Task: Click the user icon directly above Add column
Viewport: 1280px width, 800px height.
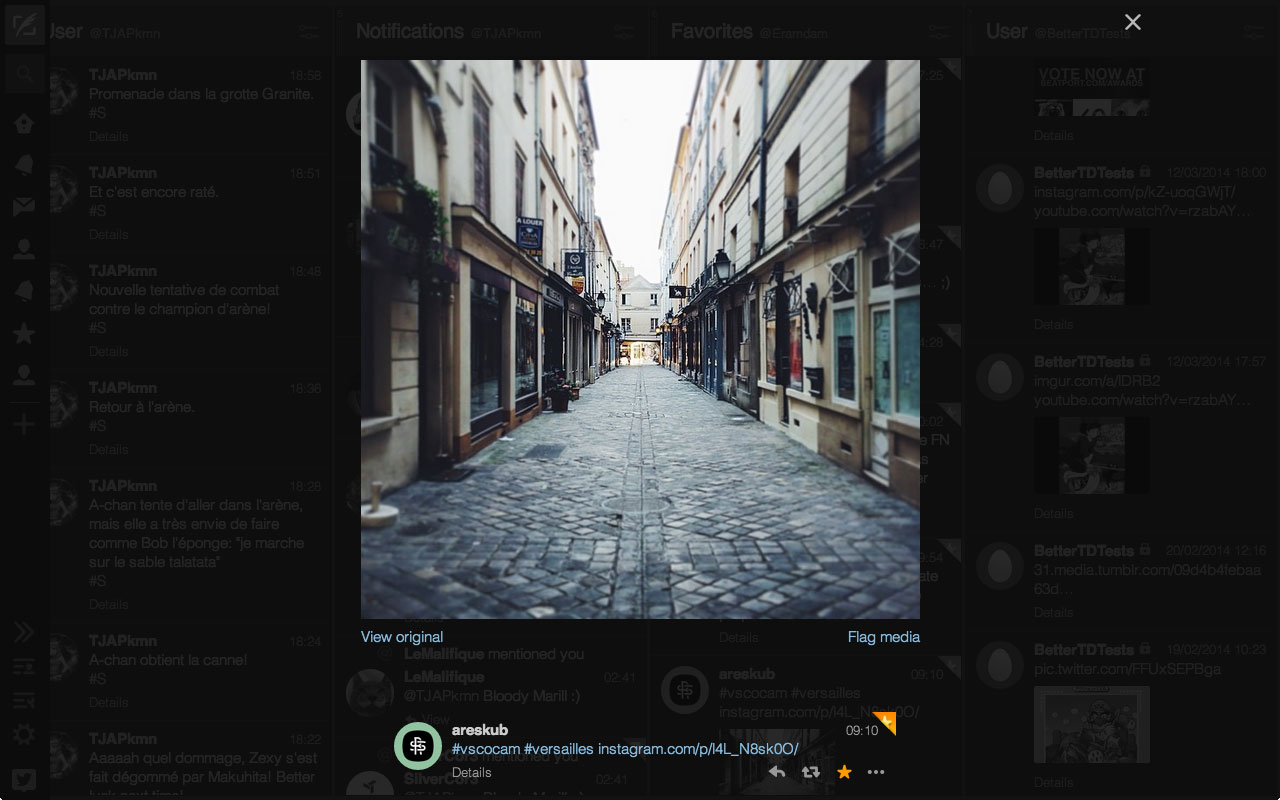Action: click(x=24, y=376)
